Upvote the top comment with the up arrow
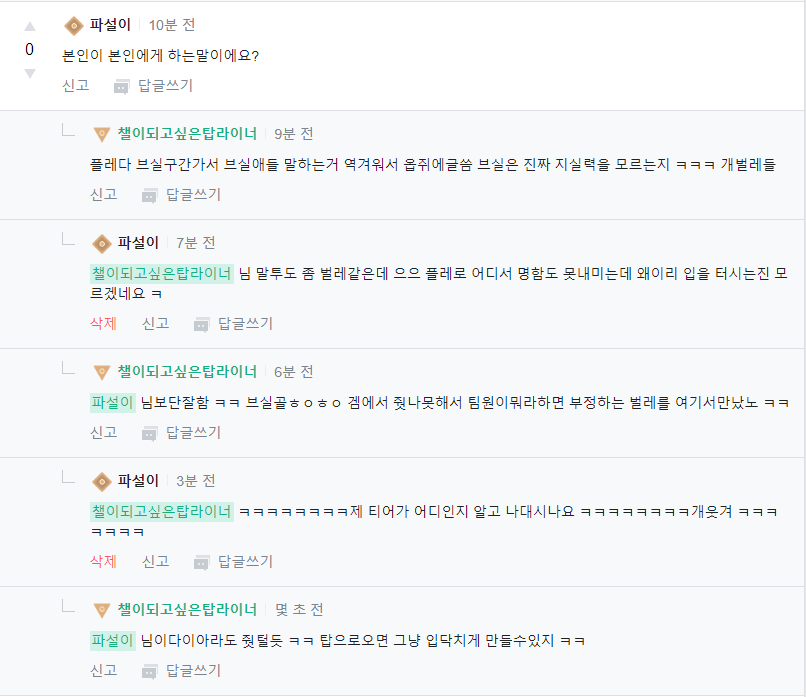This screenshot has width=806, height=697. tap(29, 27)
